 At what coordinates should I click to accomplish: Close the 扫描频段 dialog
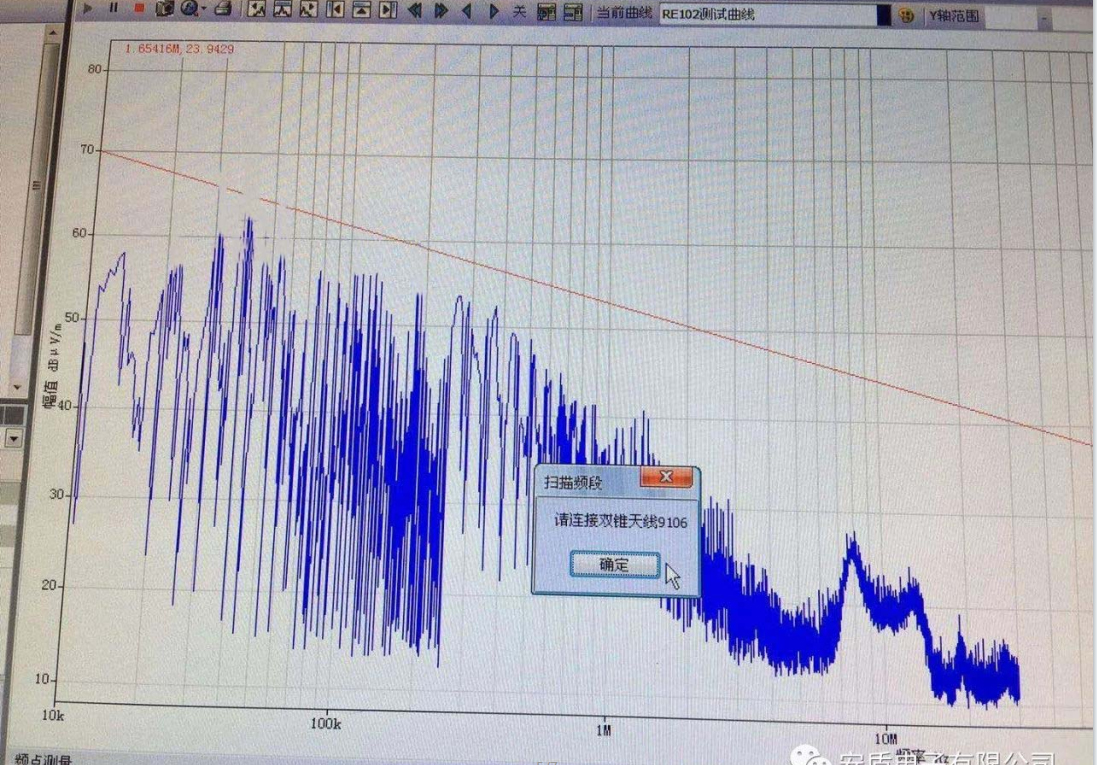pyautogui.click(x=666, y=478)
